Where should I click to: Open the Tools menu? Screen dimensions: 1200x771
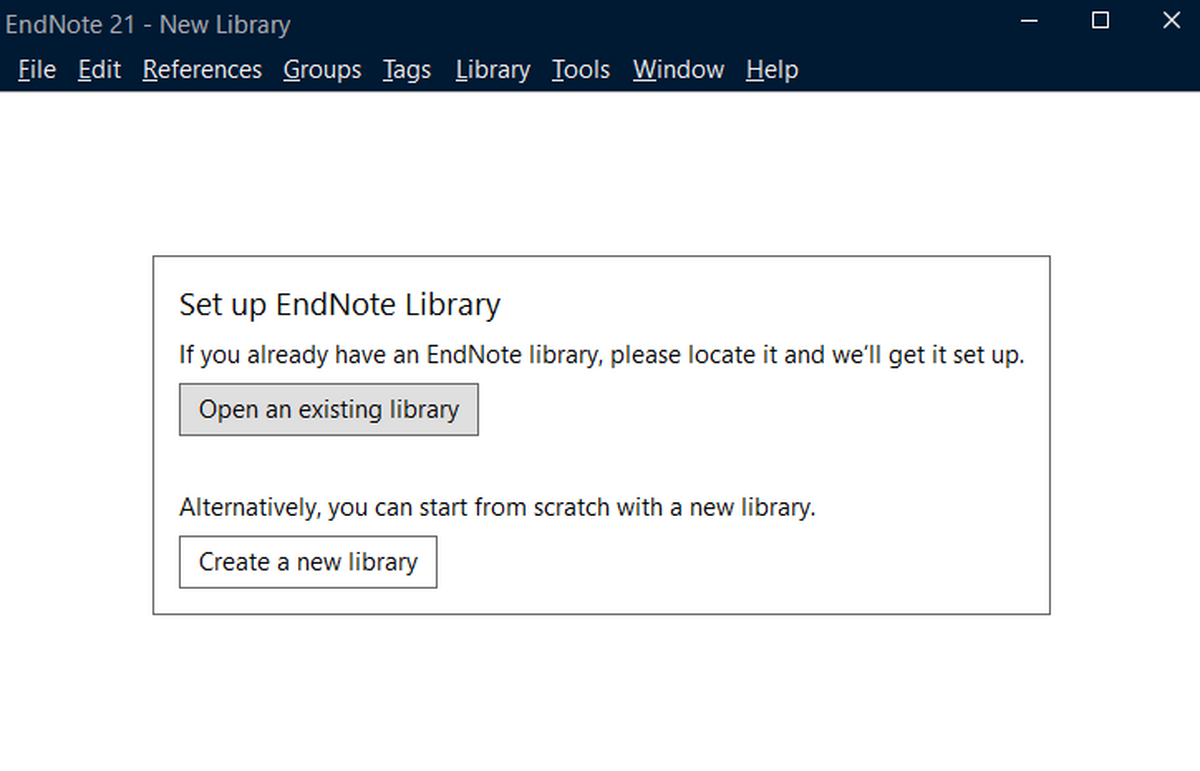580,69
